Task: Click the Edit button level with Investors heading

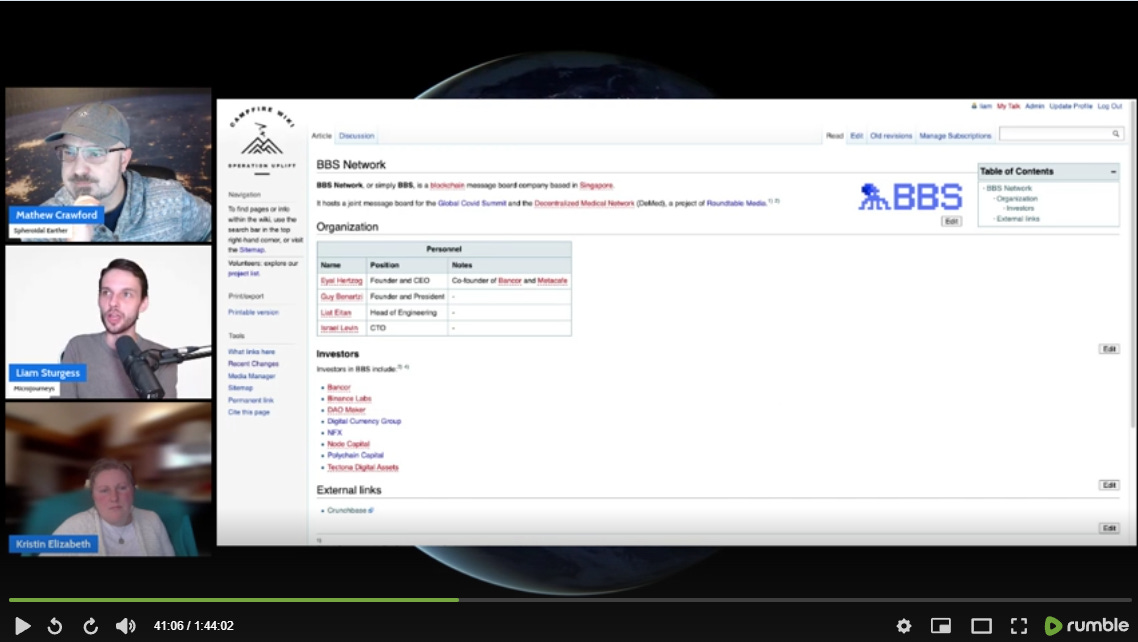Action: (1109, 349)
